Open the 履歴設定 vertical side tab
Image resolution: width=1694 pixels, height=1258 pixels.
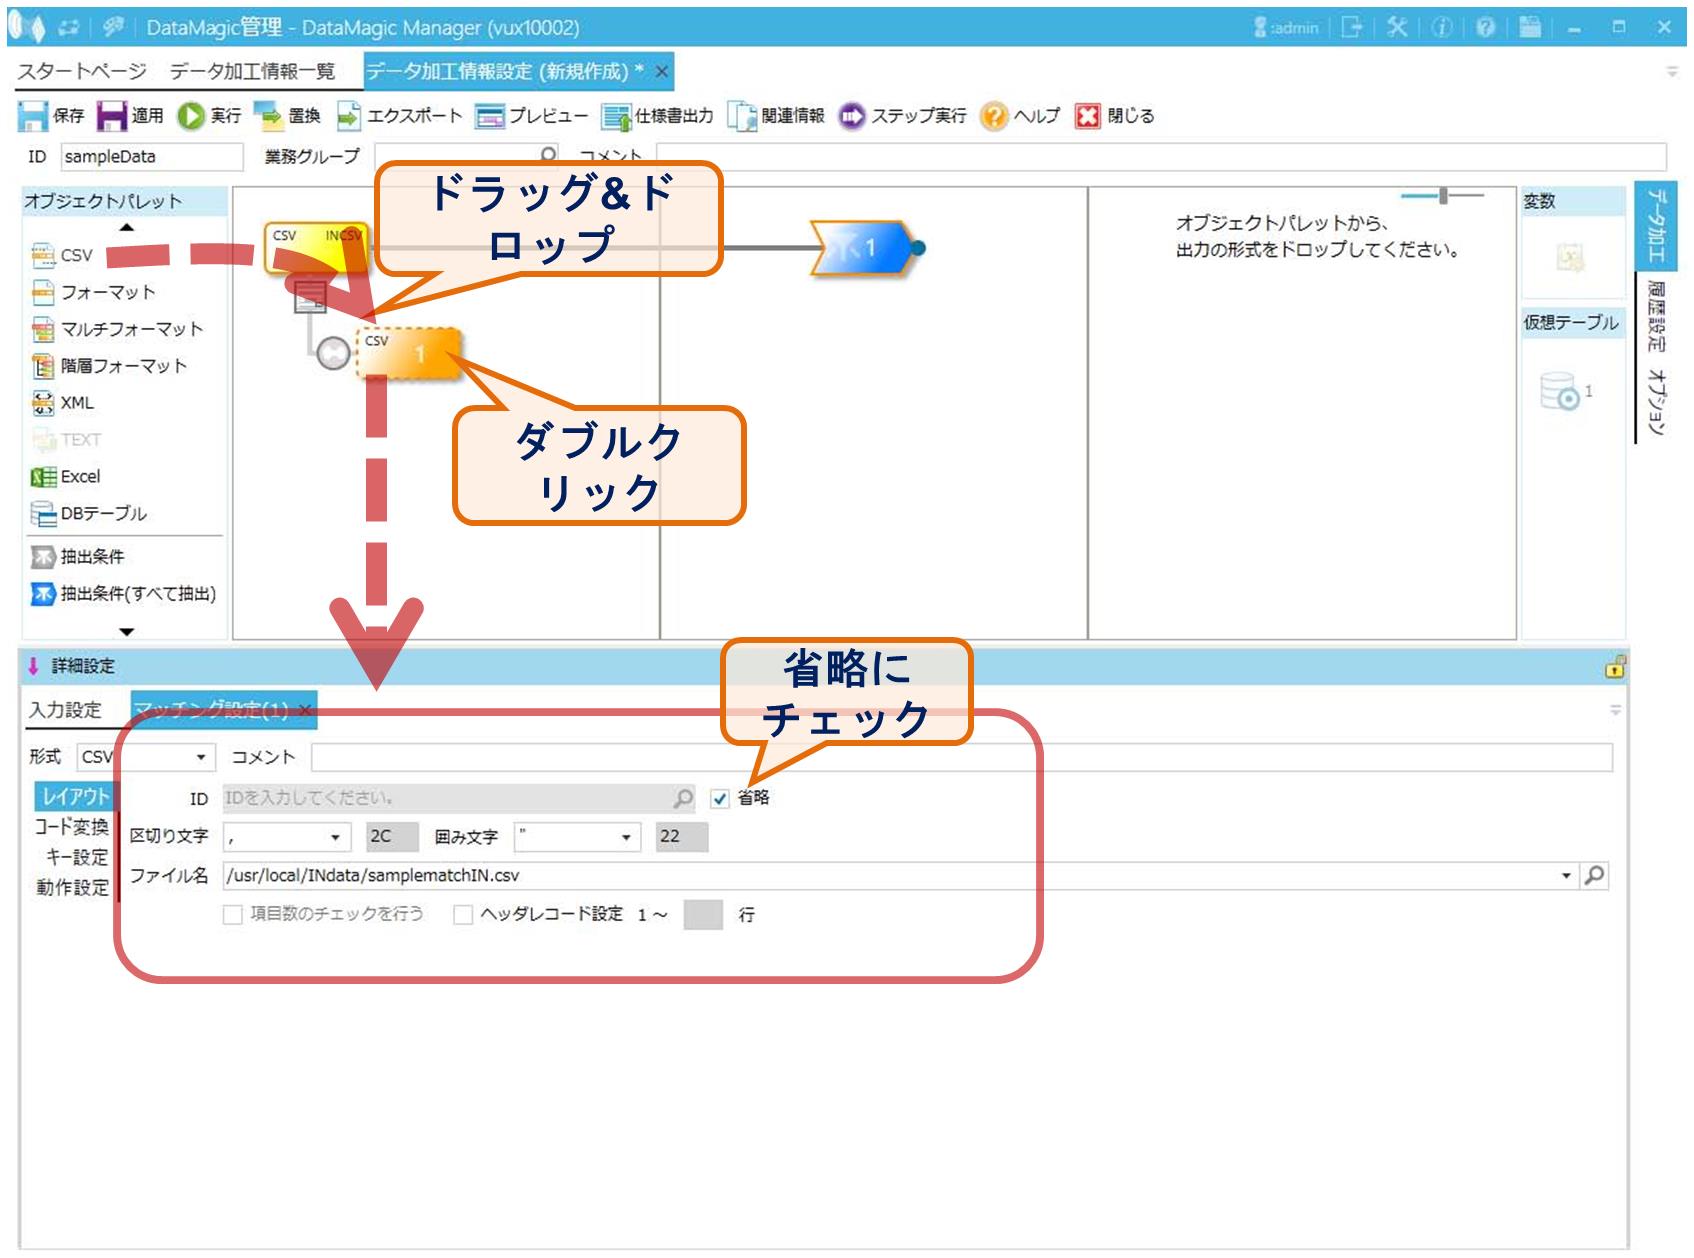point(1656,317)
